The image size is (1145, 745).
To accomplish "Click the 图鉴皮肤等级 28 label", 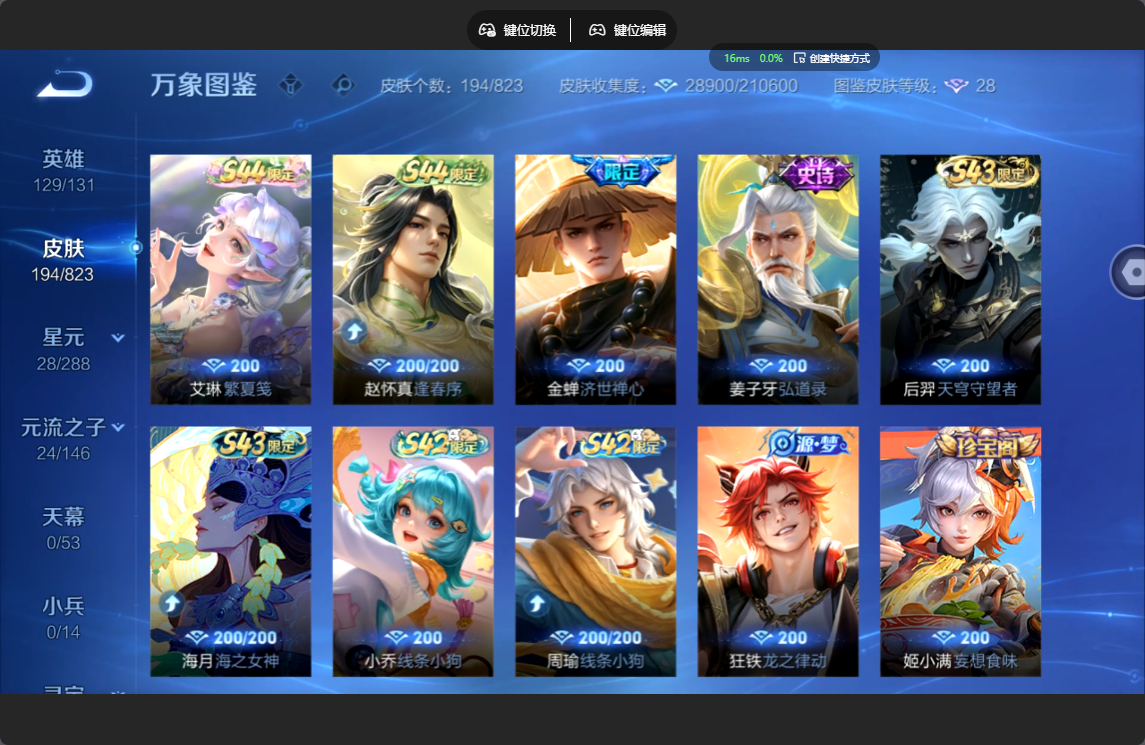I will tap(914, 86).
